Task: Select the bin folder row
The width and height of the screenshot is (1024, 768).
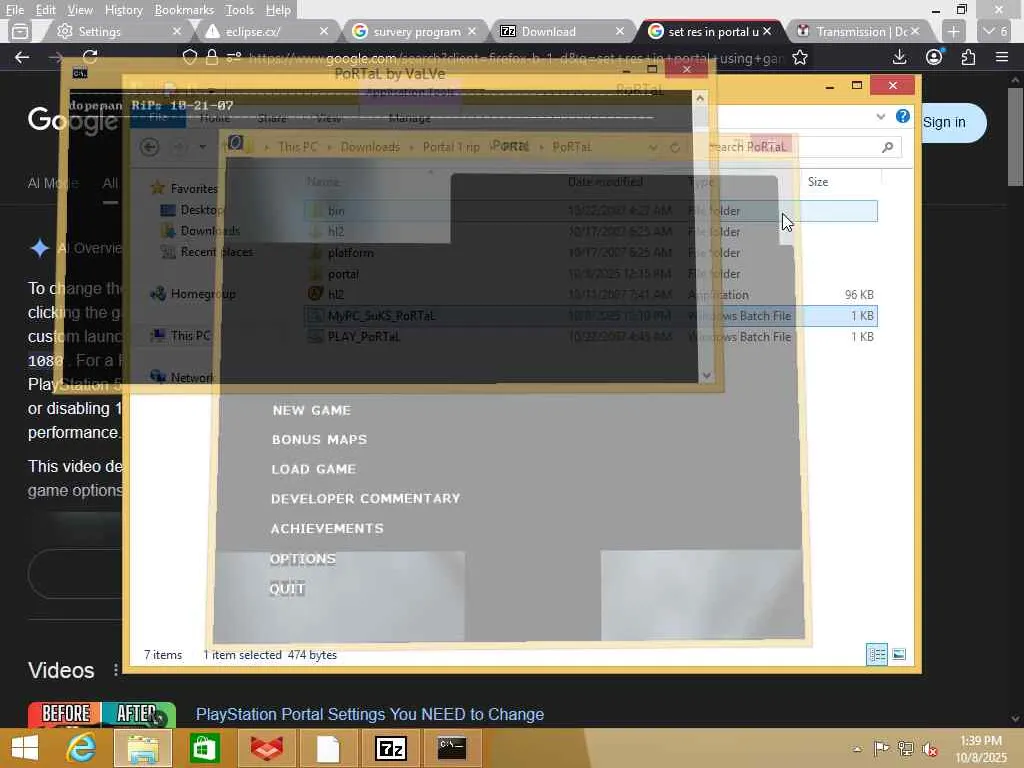Action: [590, 211]
